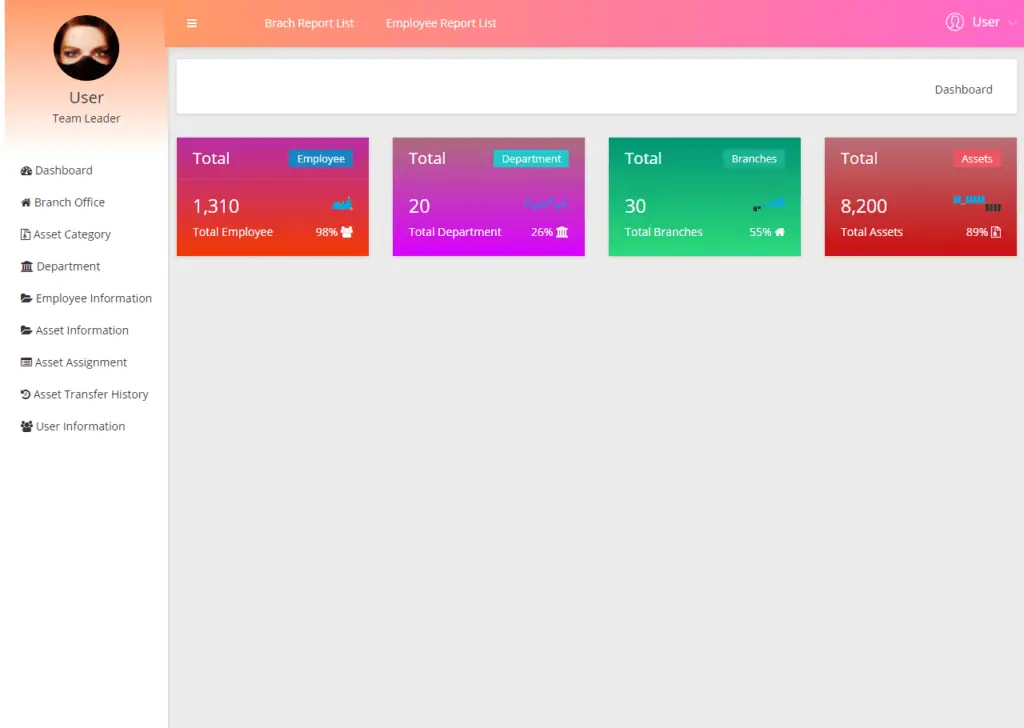Click the sparkline chart on Branches card
Screen dimensions: 1024x728
769,205
